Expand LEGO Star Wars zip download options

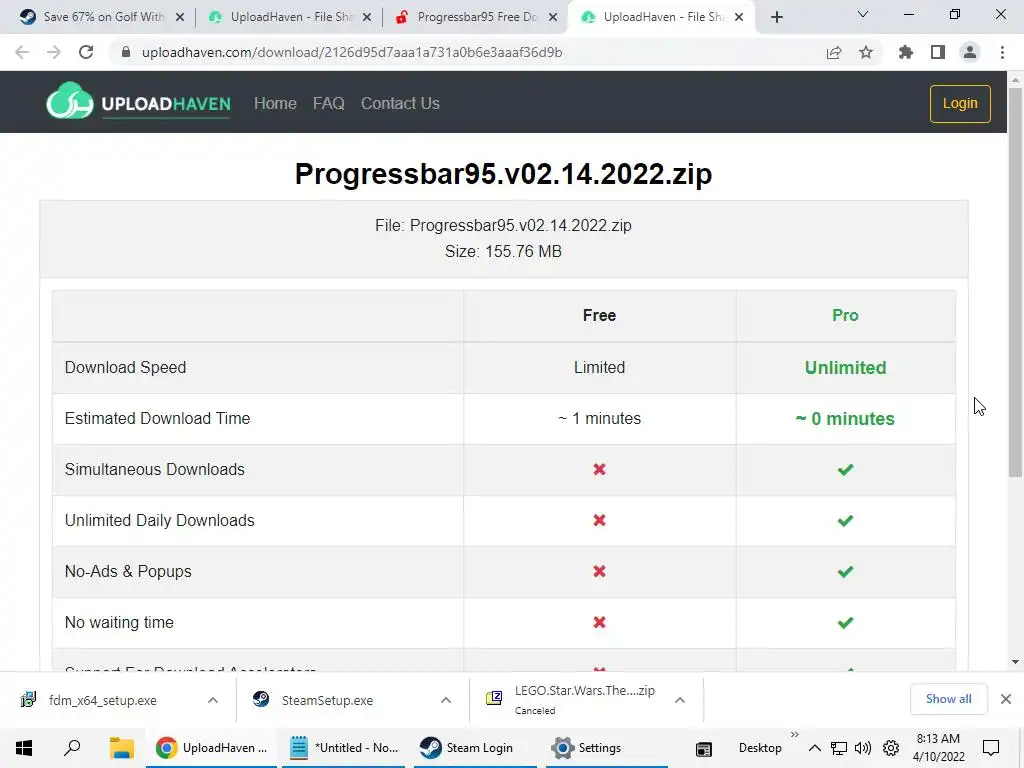tap(680, 700)
